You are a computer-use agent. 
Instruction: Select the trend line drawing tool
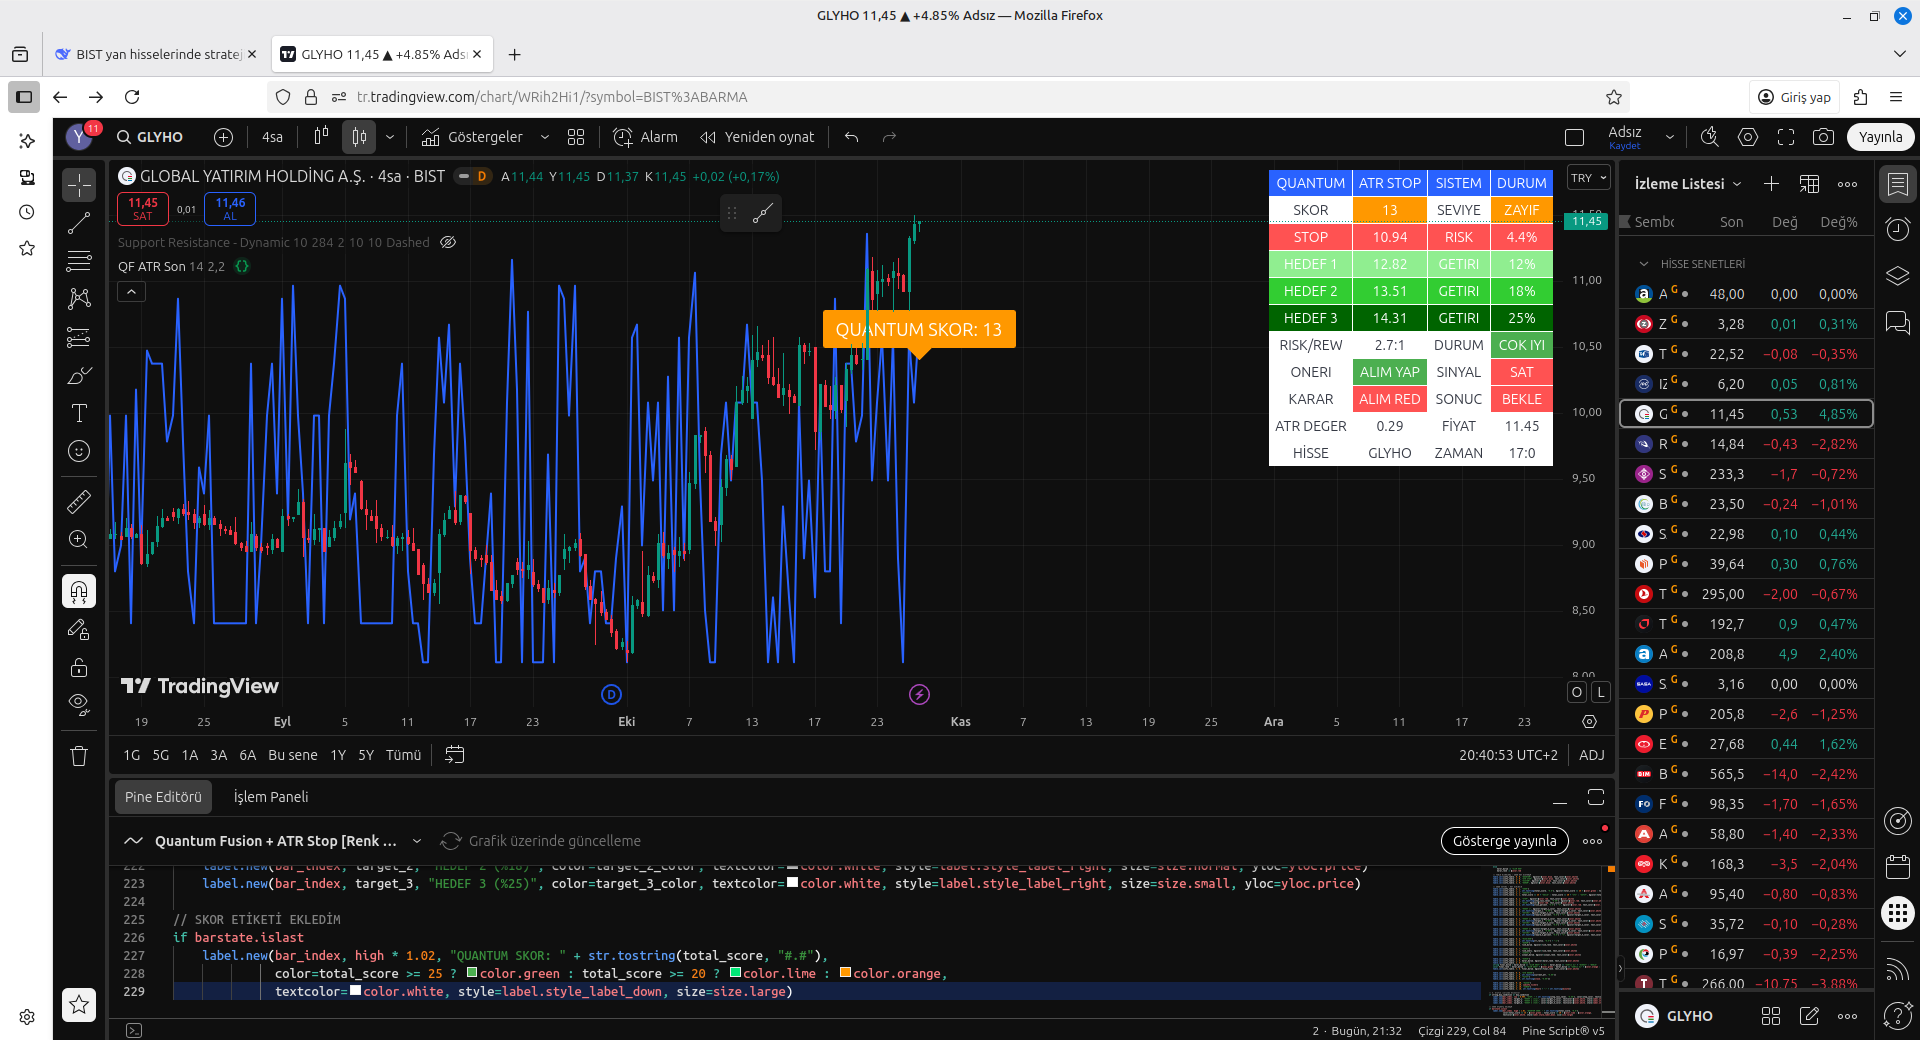click(79, 223)
